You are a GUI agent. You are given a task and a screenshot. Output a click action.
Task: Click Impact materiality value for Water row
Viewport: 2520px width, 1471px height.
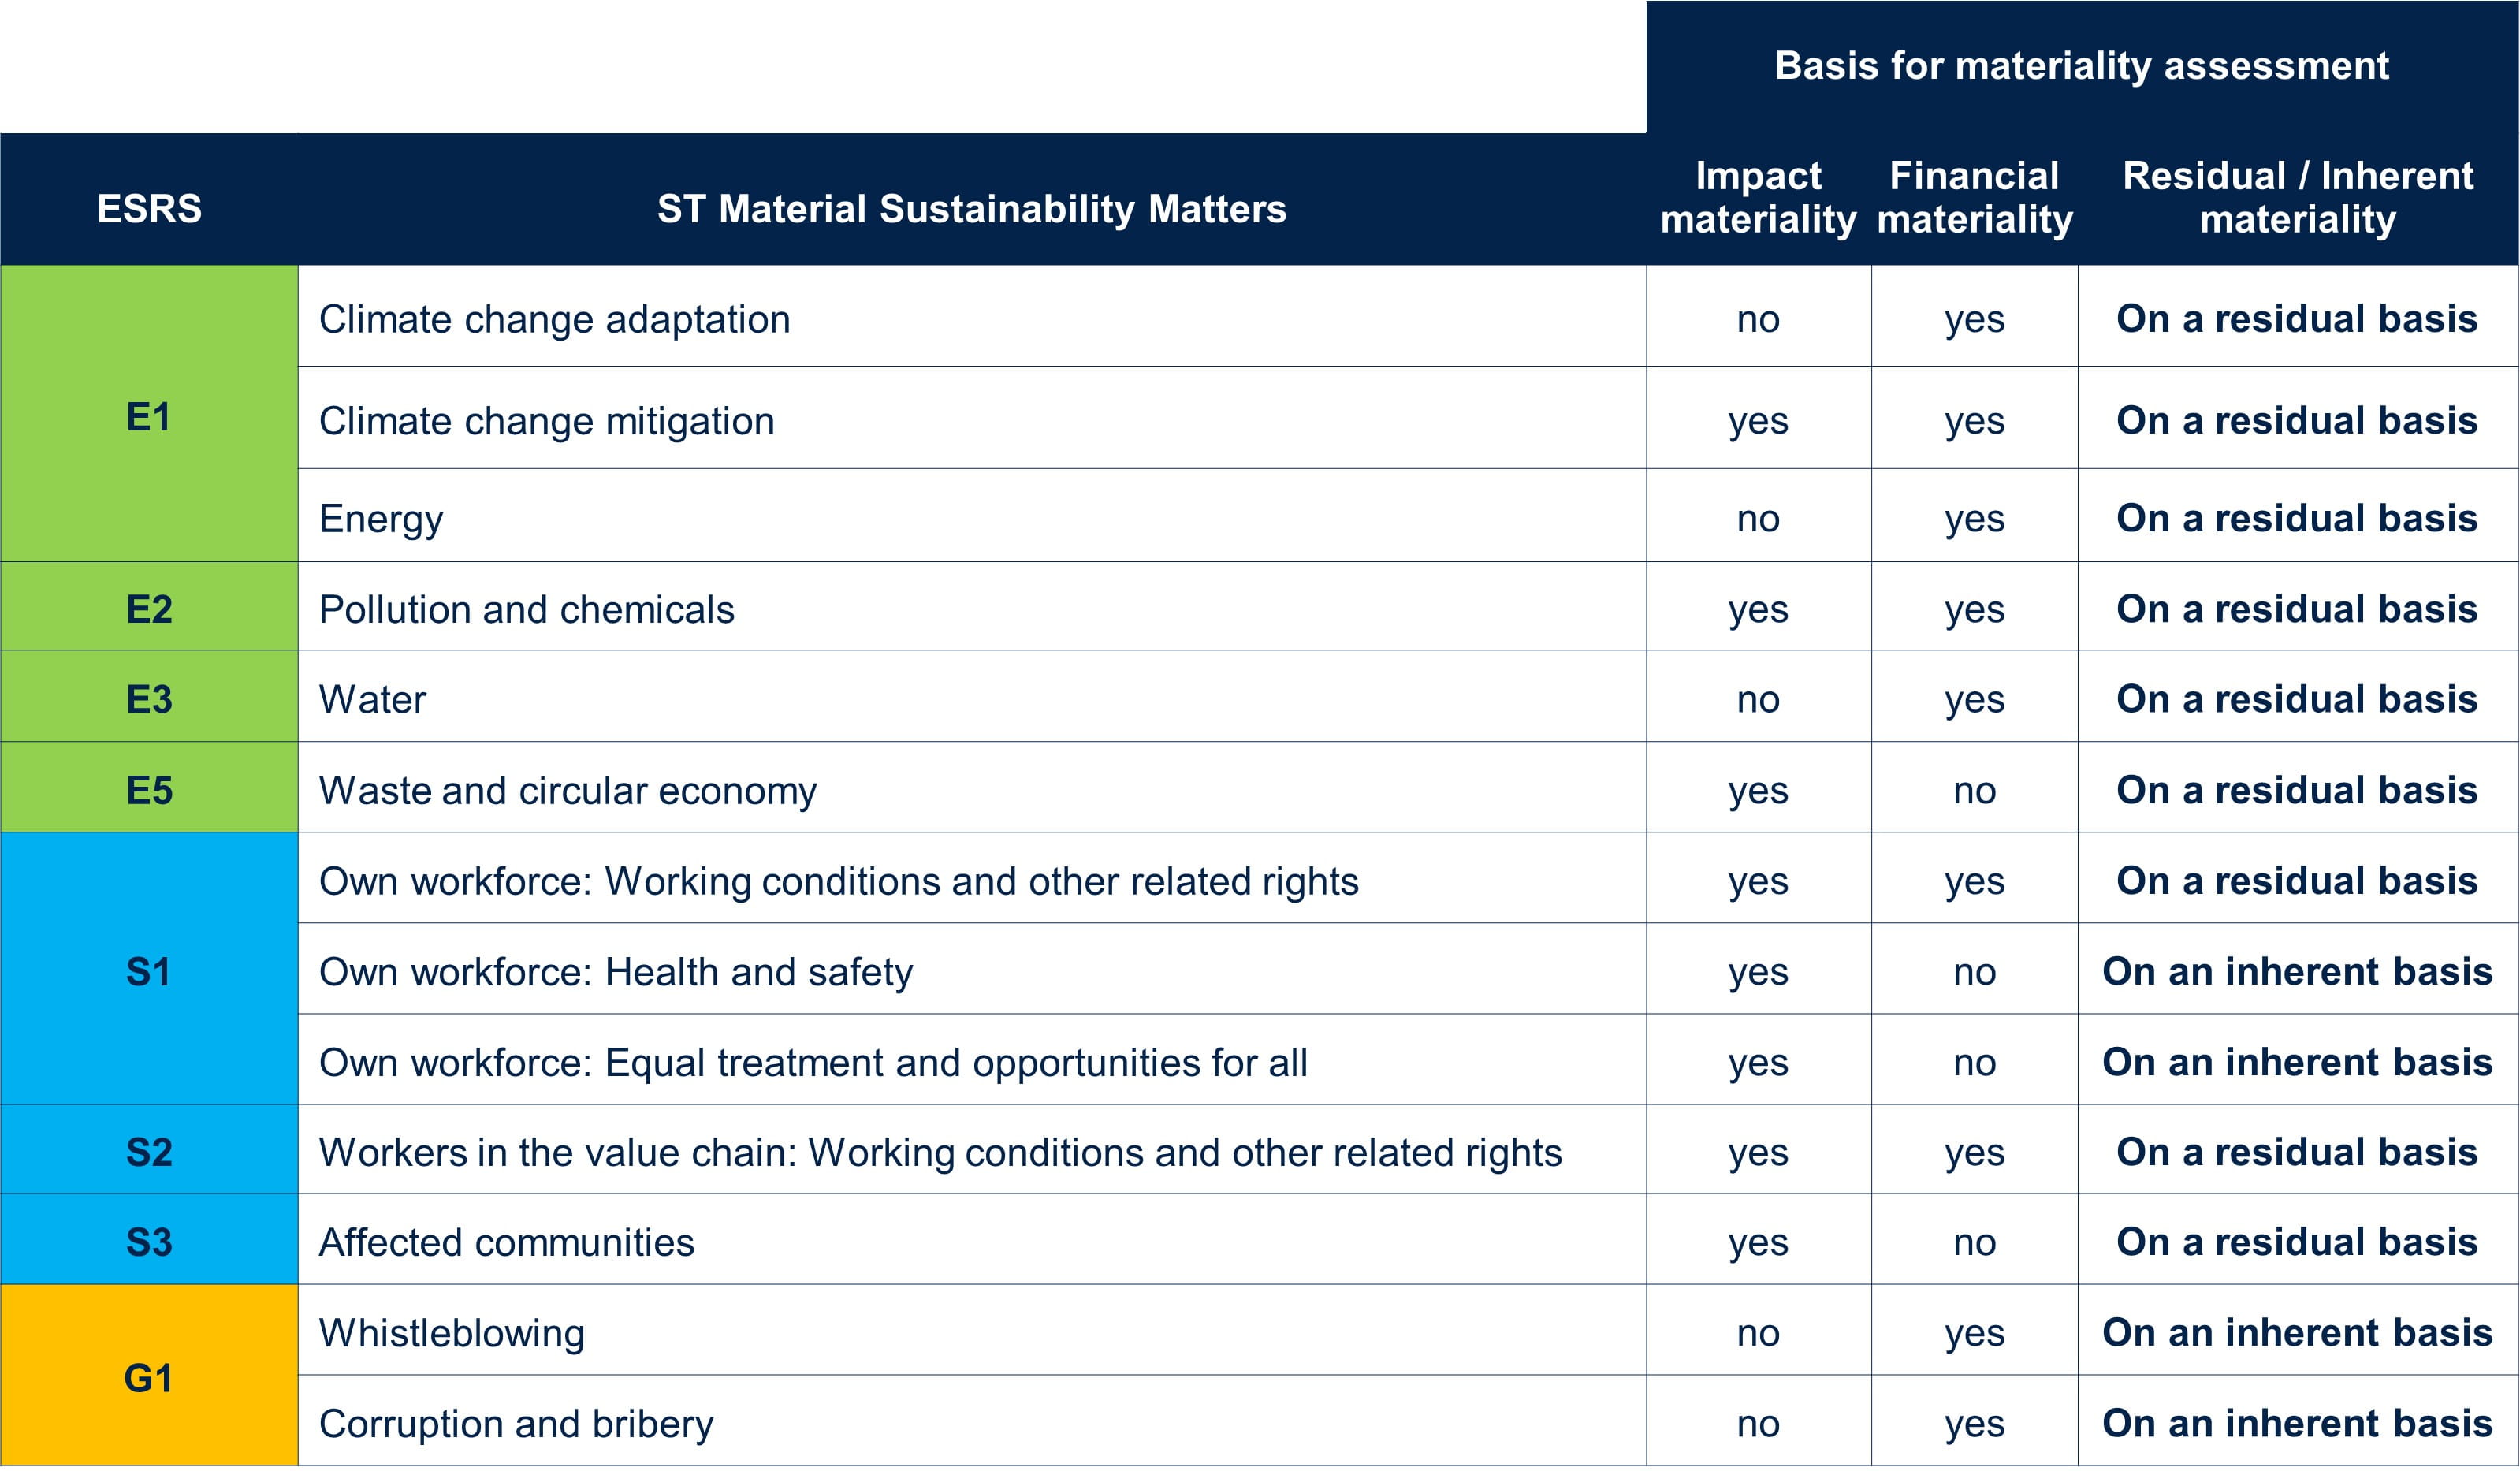click(x=1758, y=699)
